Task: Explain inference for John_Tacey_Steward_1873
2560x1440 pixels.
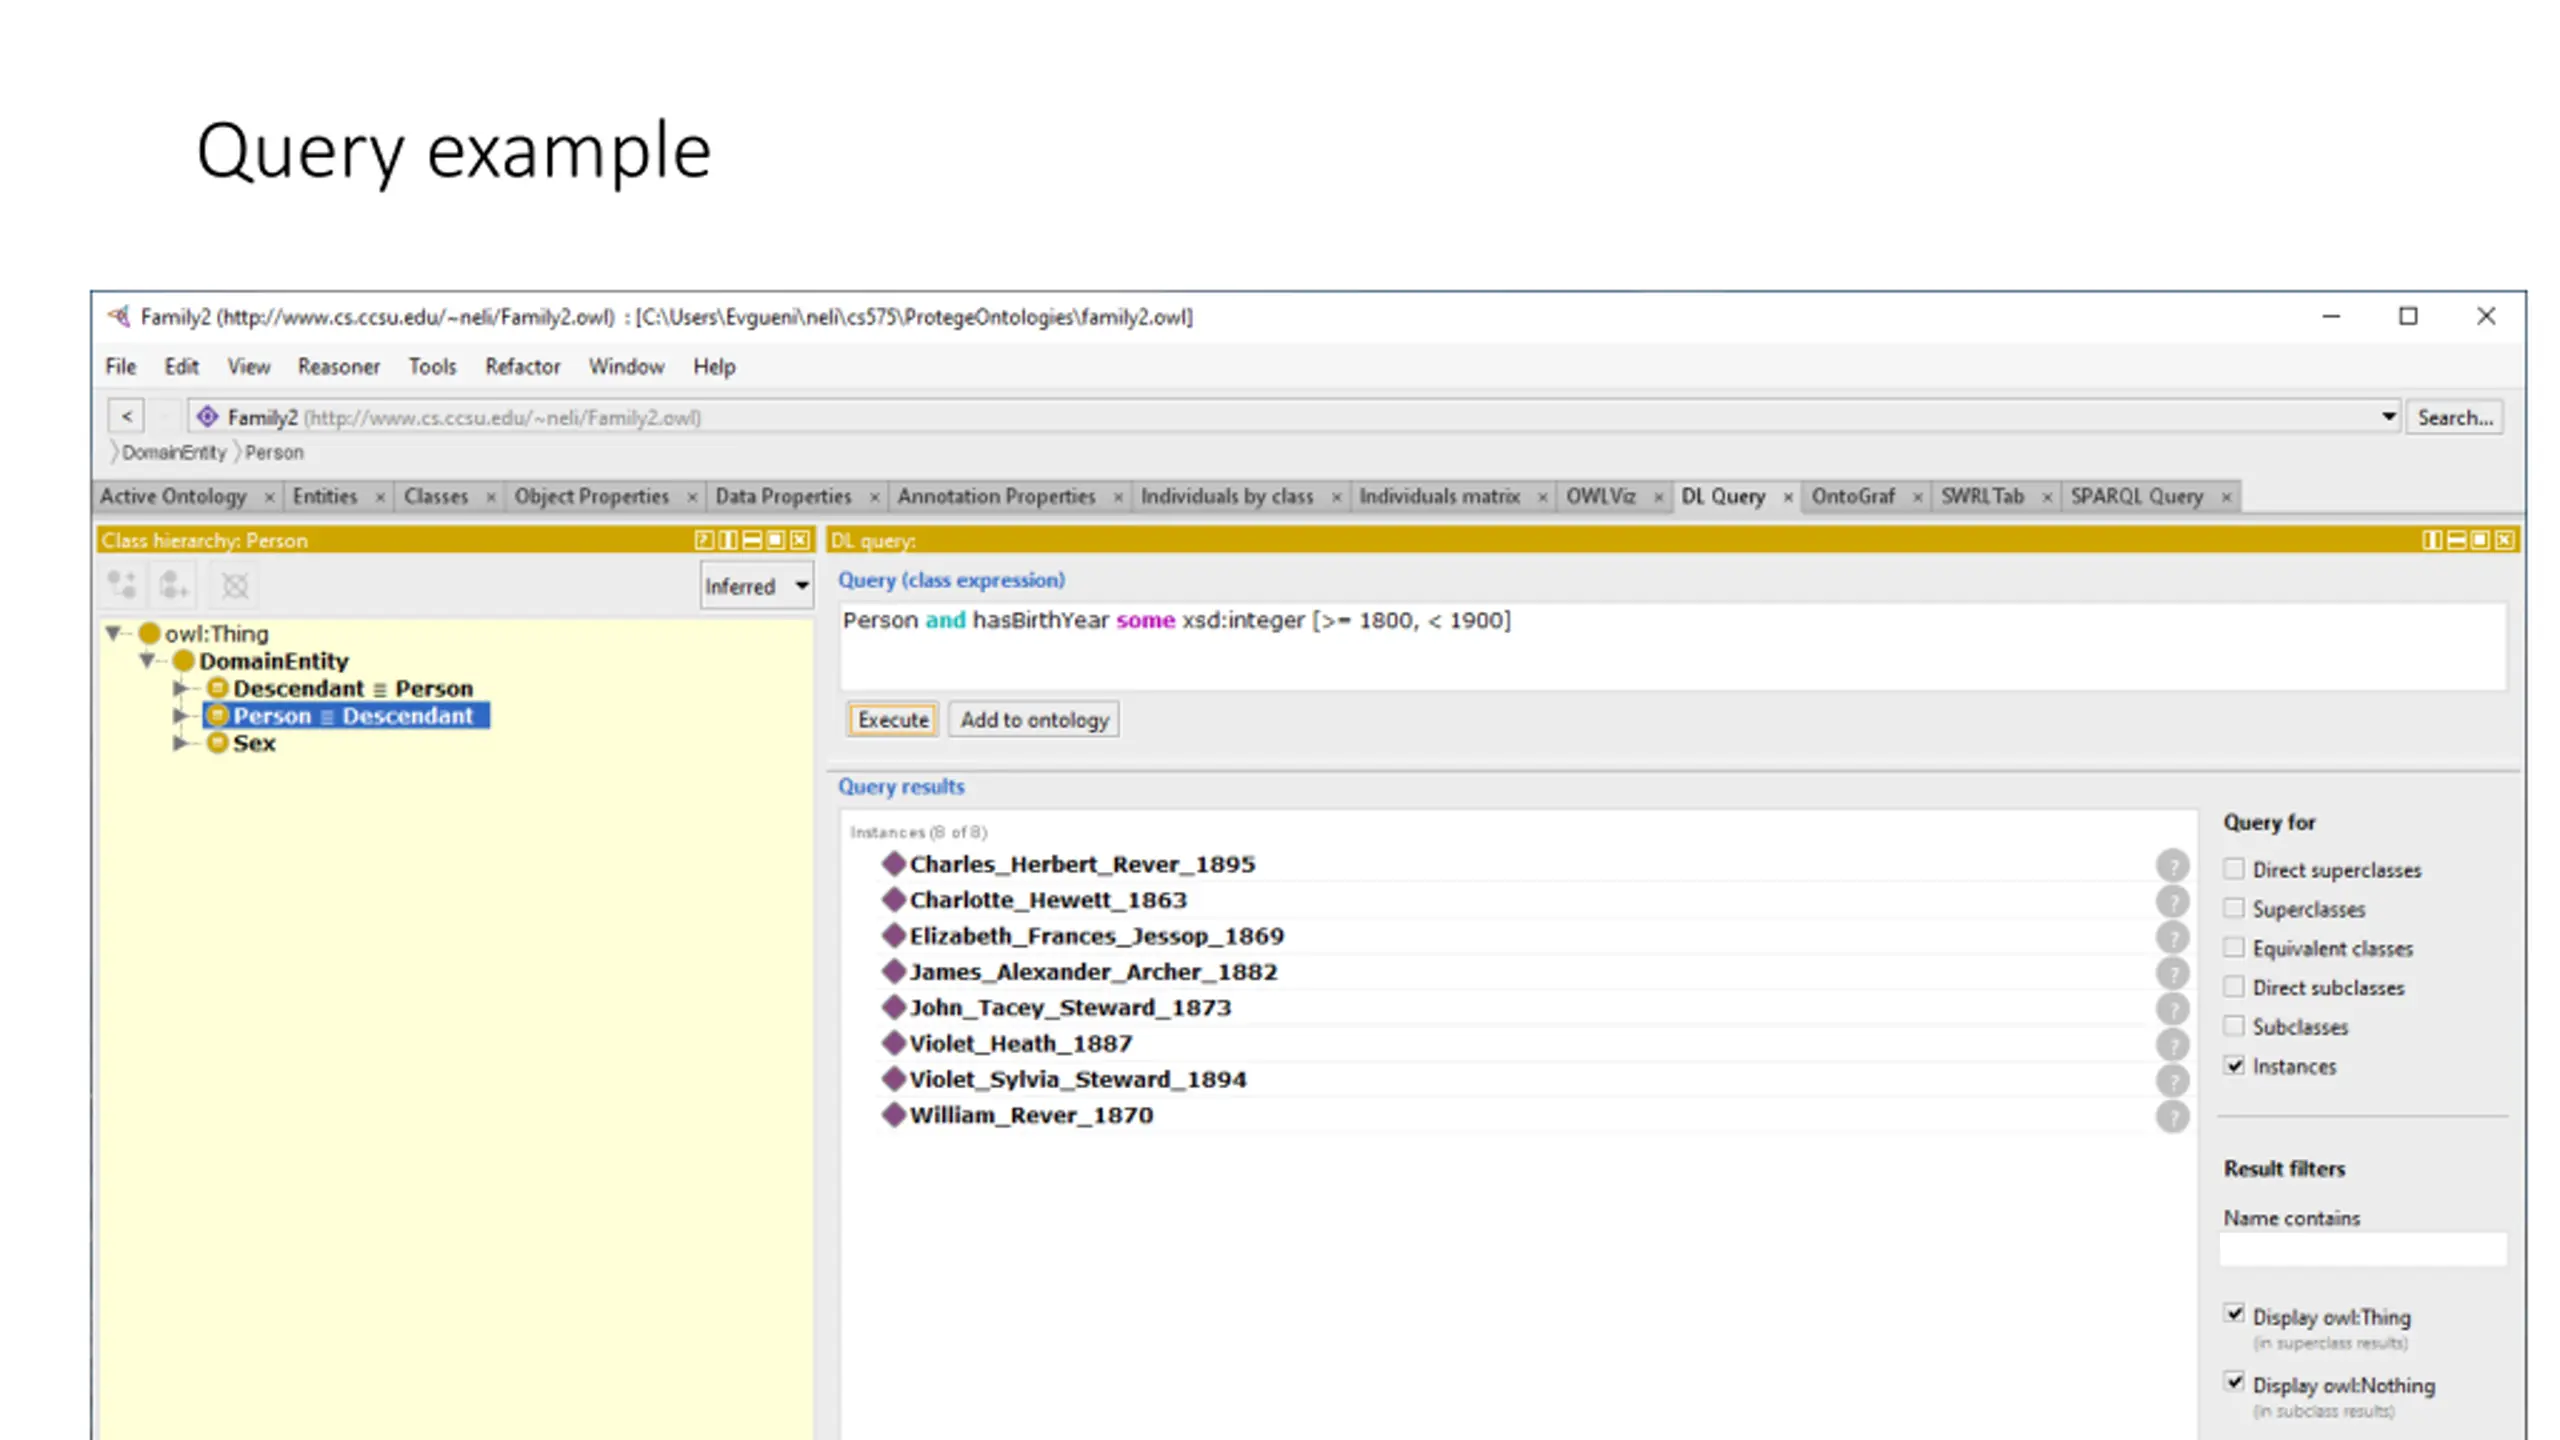Action: point(2171,1009)
